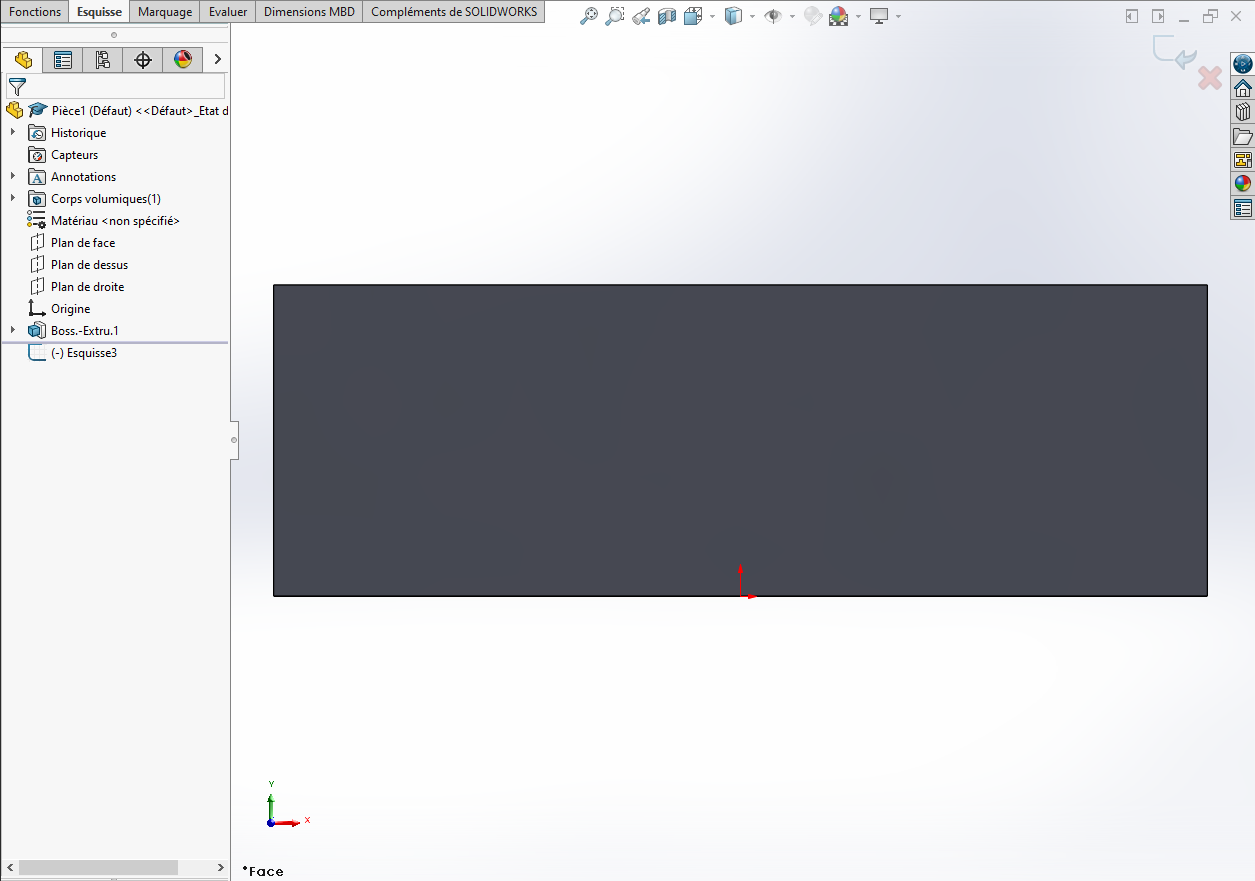Switch to the ConfigurationManager tab icon

coord(103,60)
